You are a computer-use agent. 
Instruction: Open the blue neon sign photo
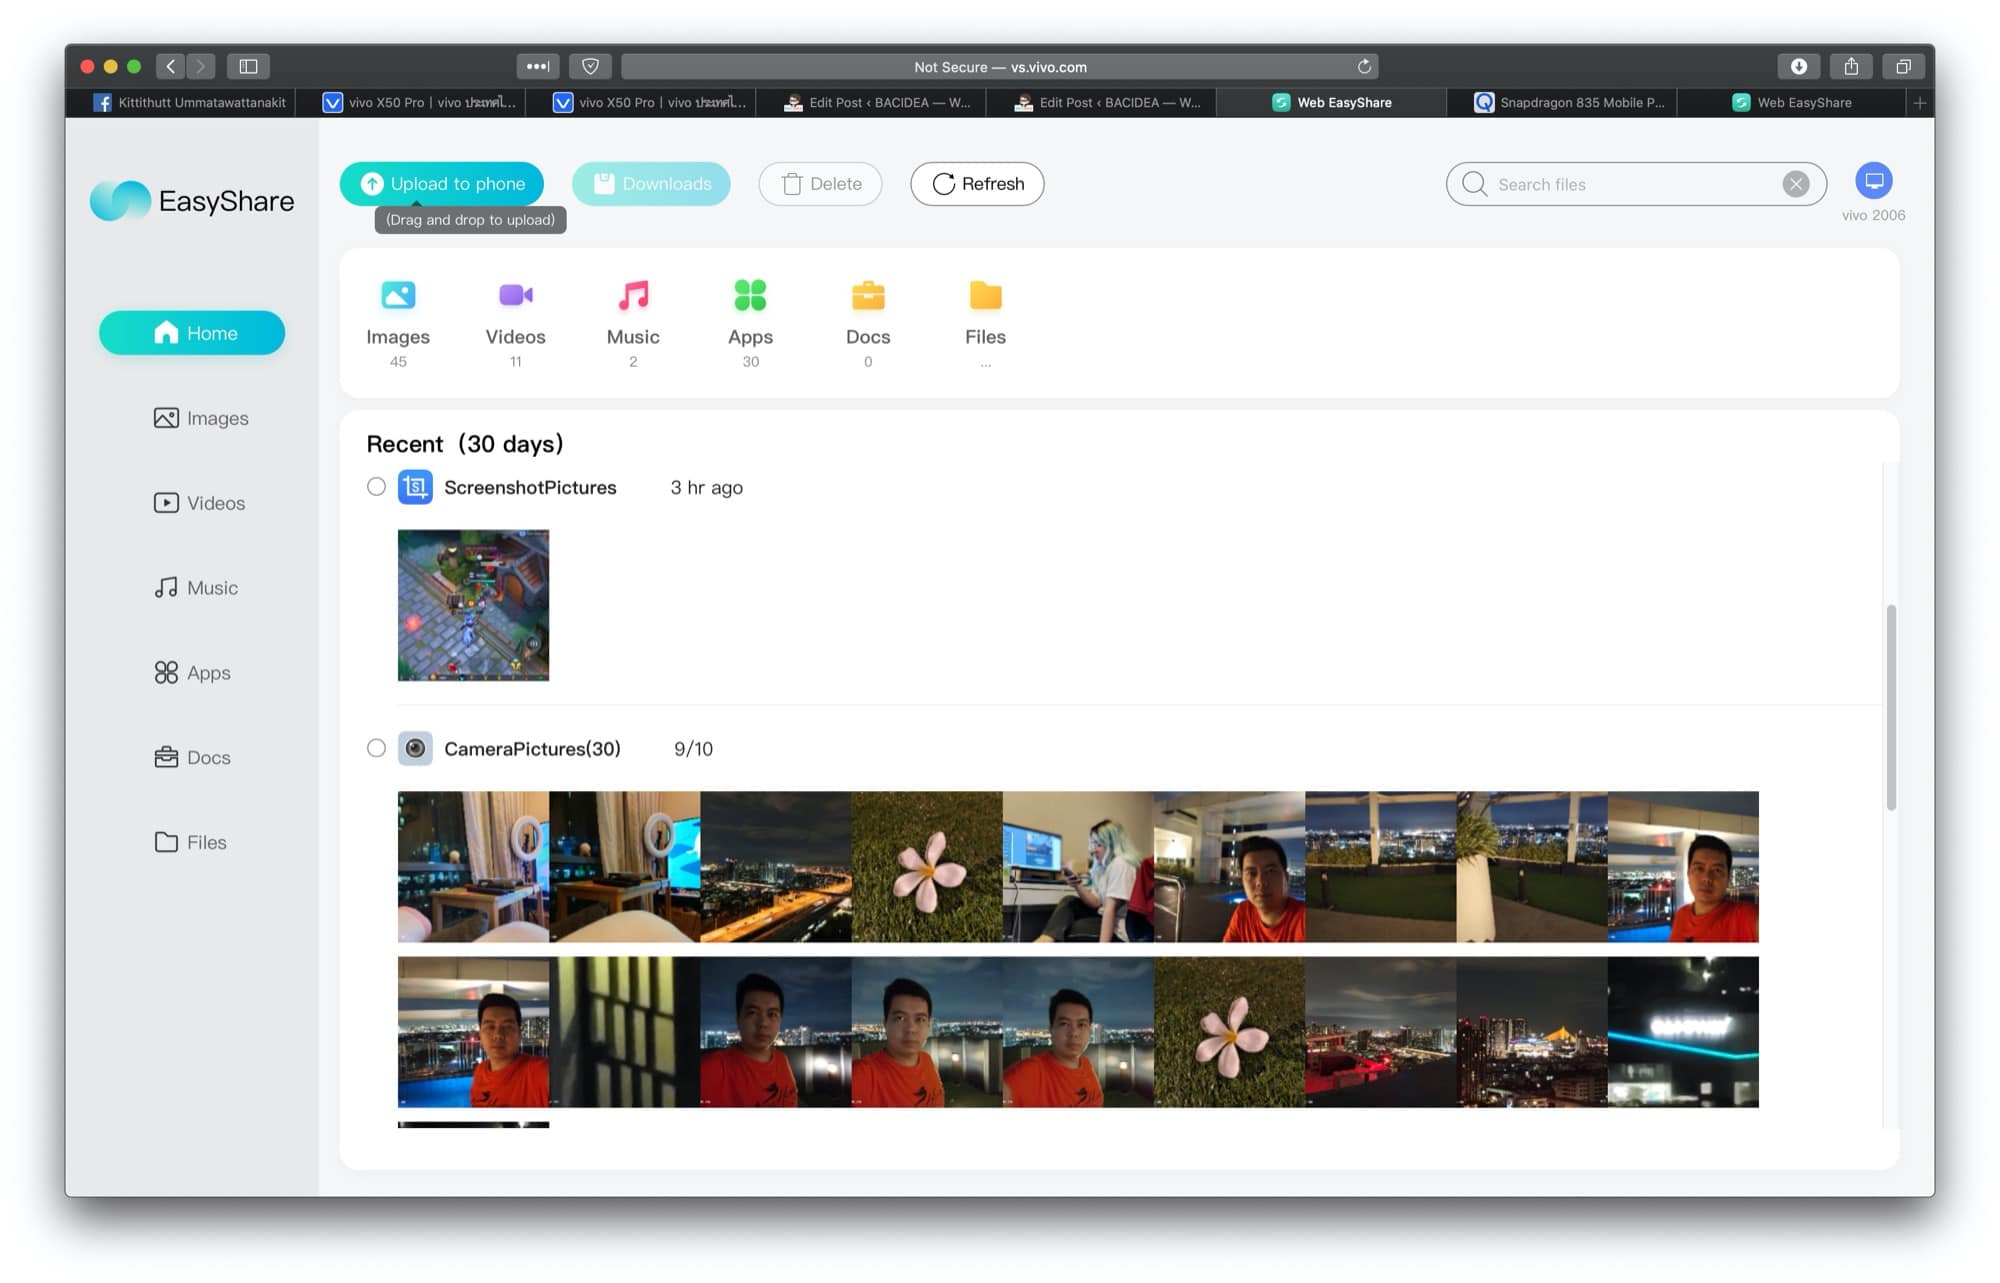1683,1032
